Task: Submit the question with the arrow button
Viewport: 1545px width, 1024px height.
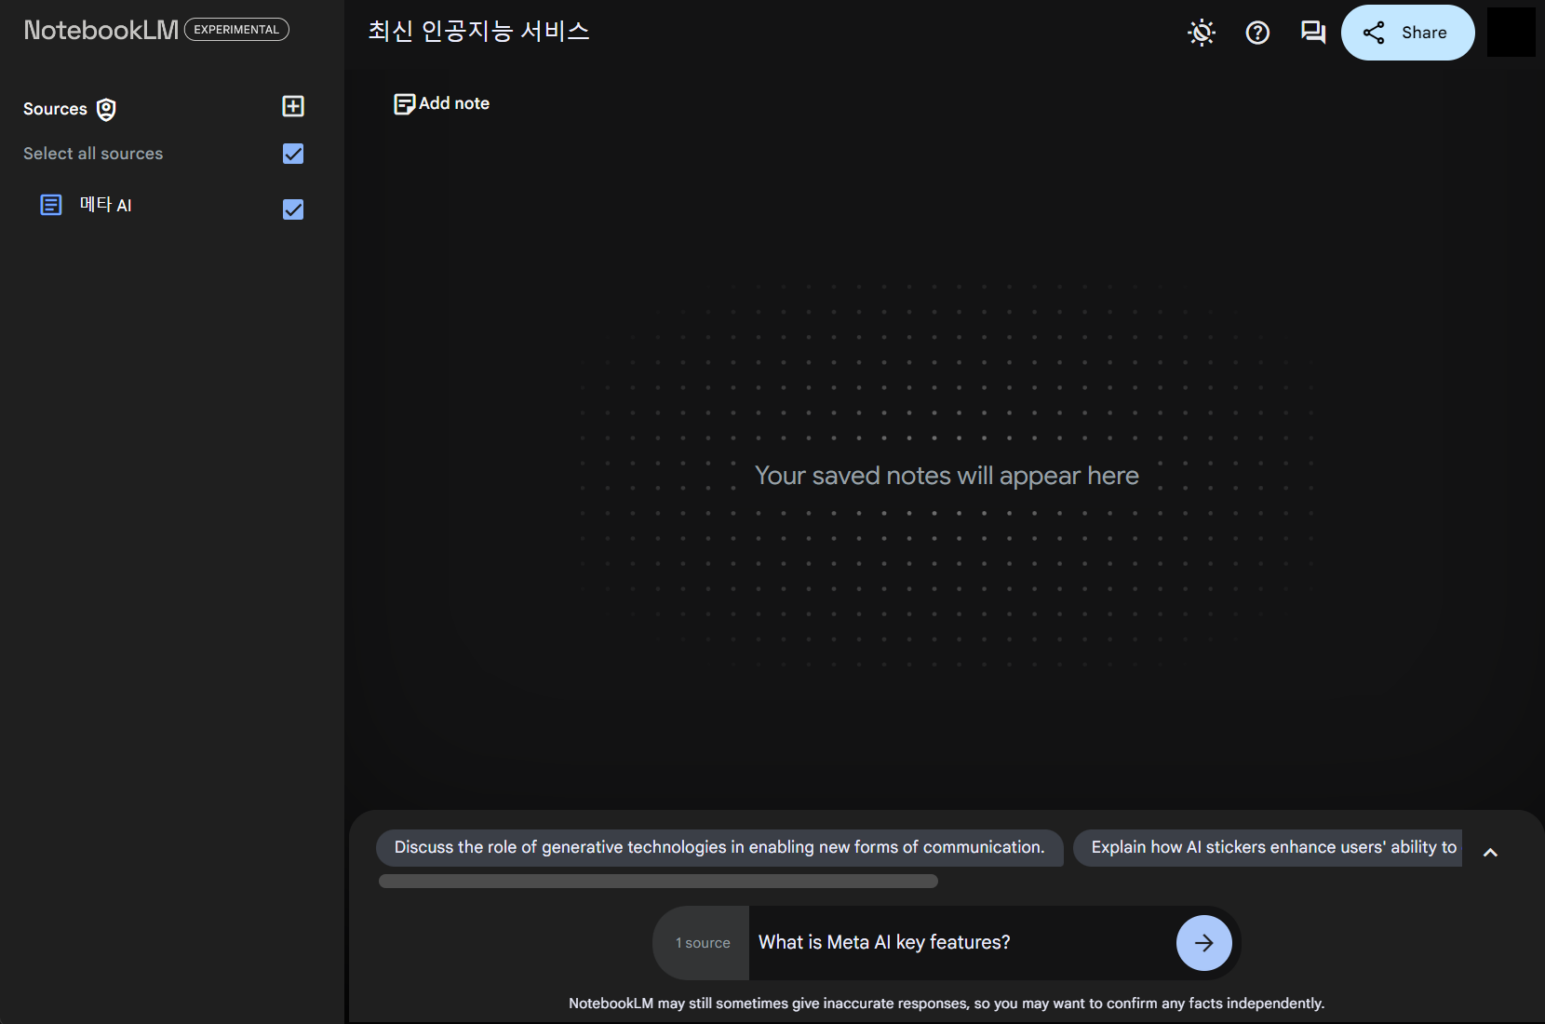Action: click(x=1204, y=943)
